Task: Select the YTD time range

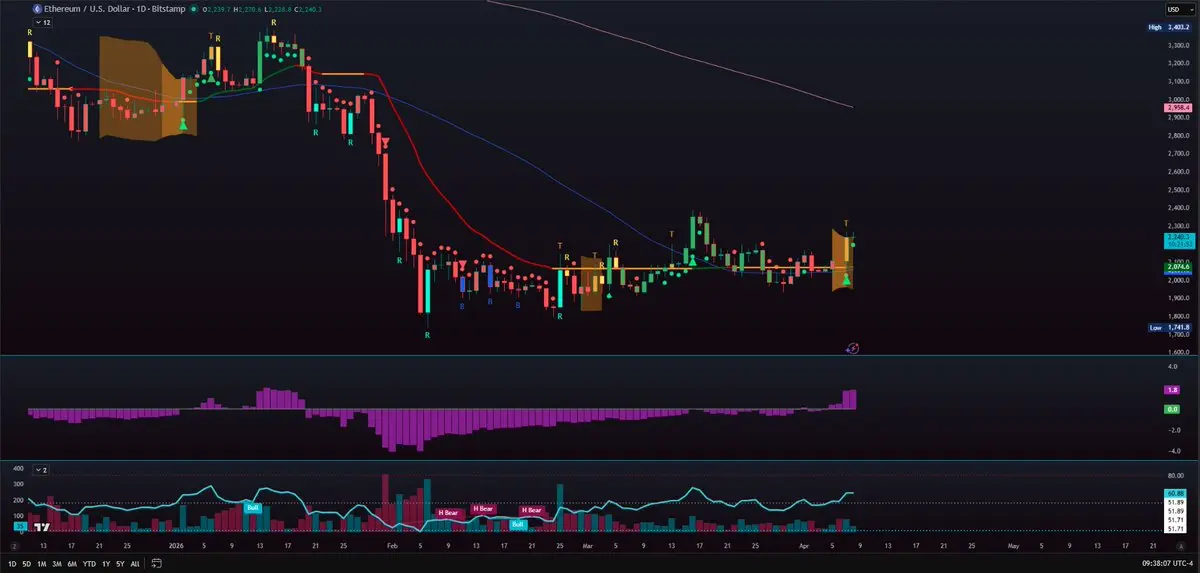Action: coord(90,565)
